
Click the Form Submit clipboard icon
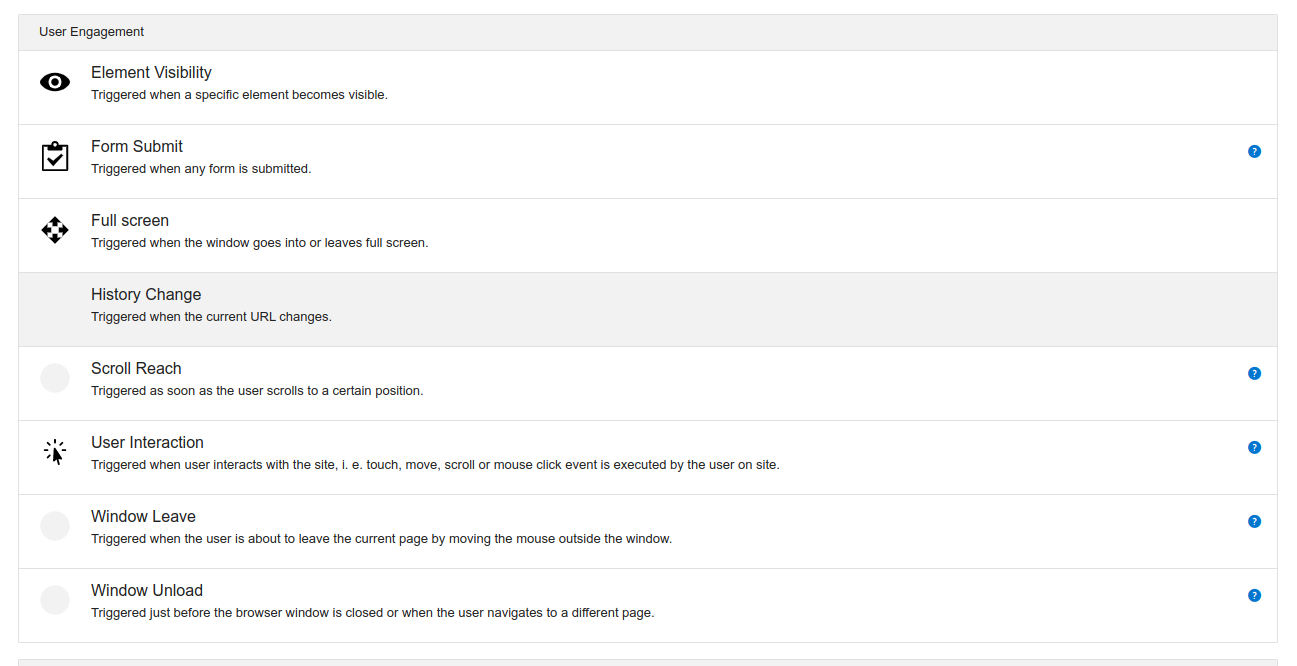tap(55, 157)
